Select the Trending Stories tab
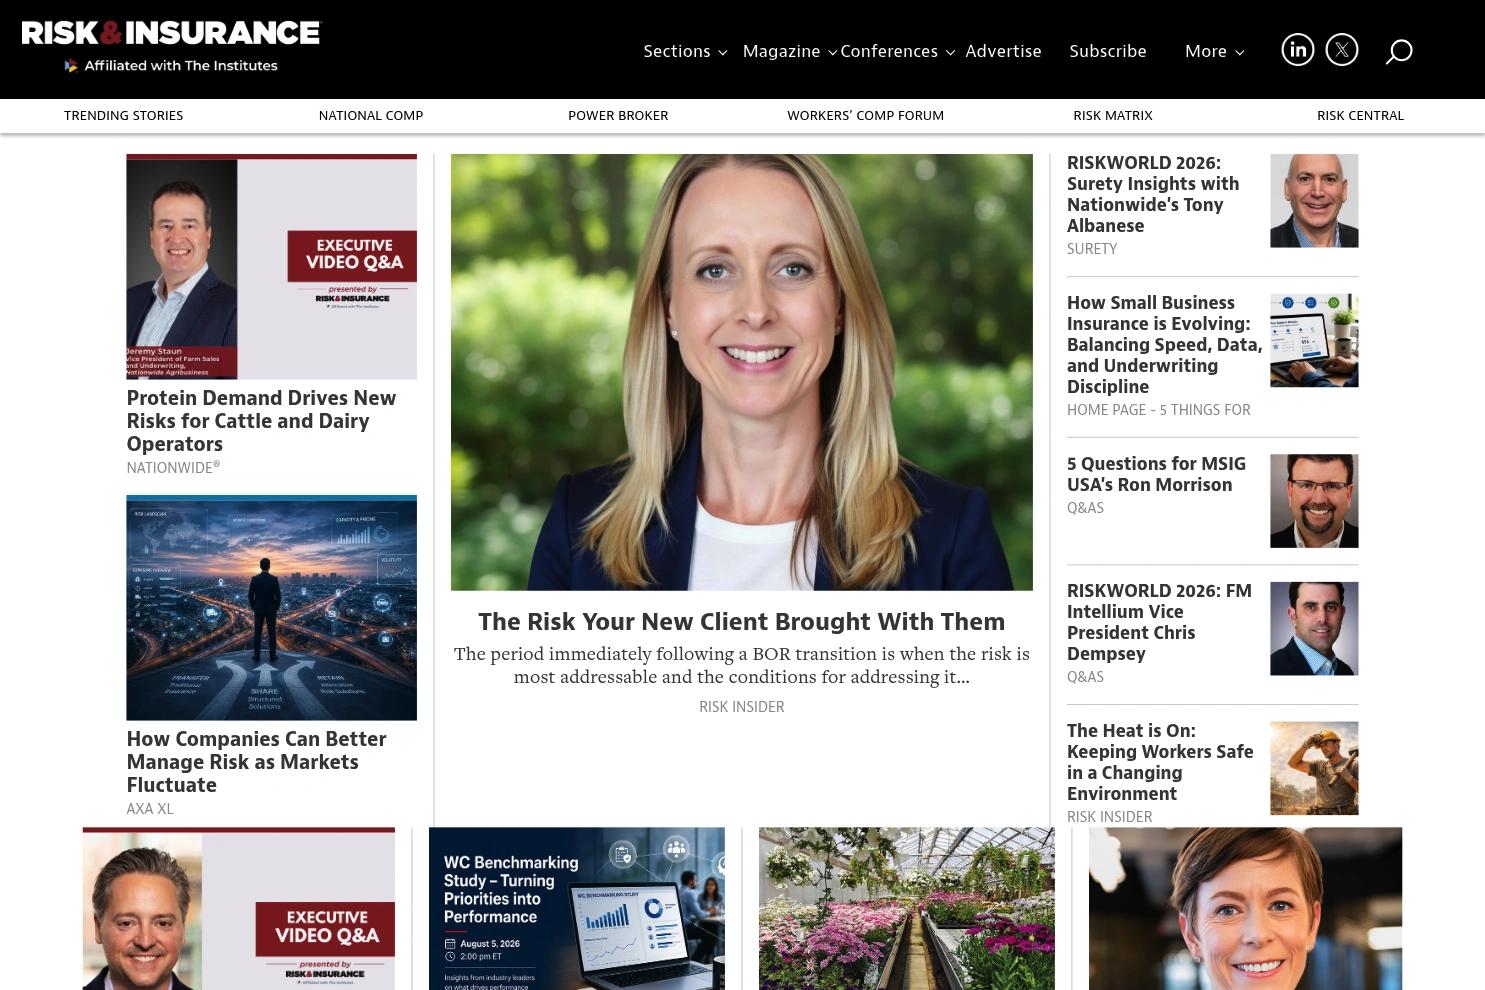1485x990 pixels. click(124, 116)
